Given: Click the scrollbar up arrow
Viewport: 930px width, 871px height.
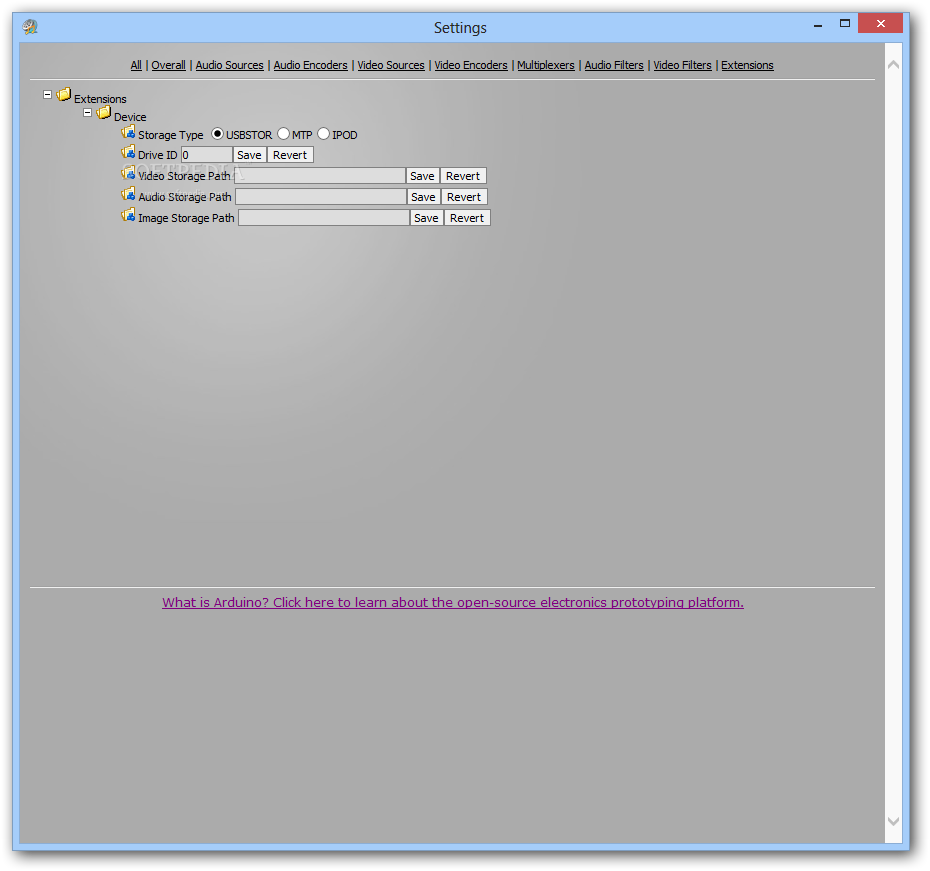Looking at the screenshot, I should pos(893,65).
